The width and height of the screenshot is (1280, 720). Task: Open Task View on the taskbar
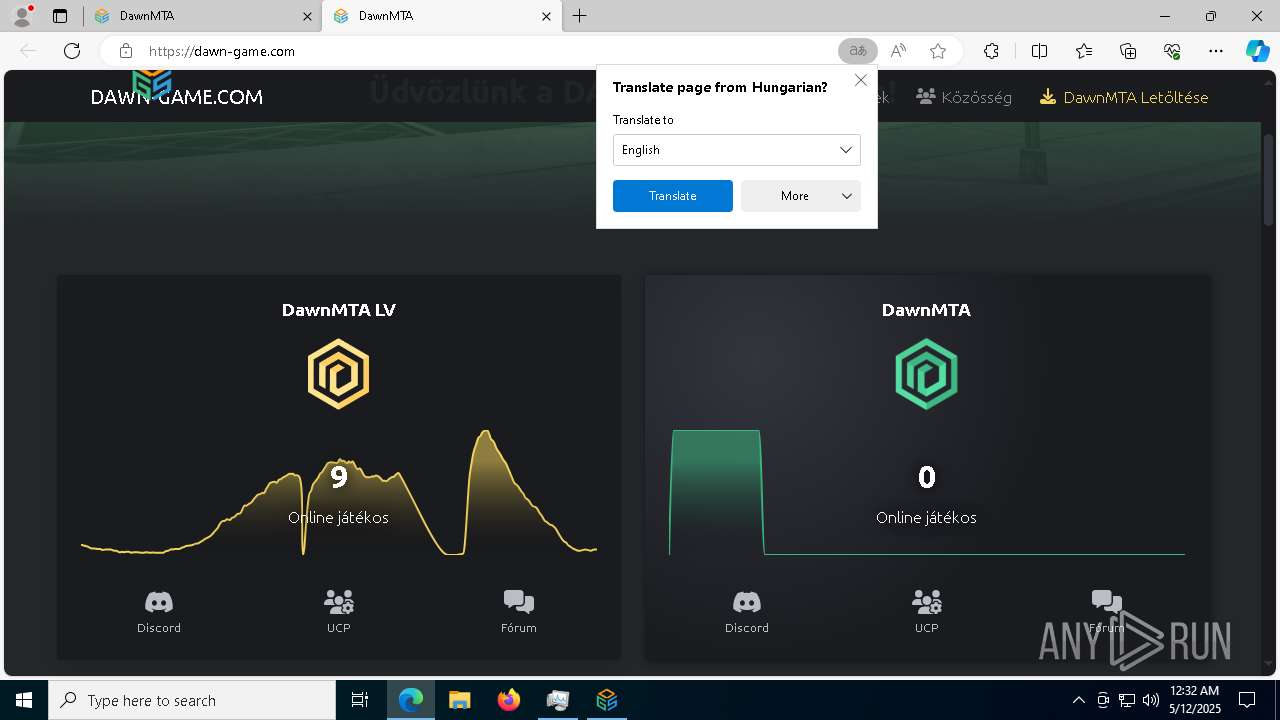coord(360,700)
